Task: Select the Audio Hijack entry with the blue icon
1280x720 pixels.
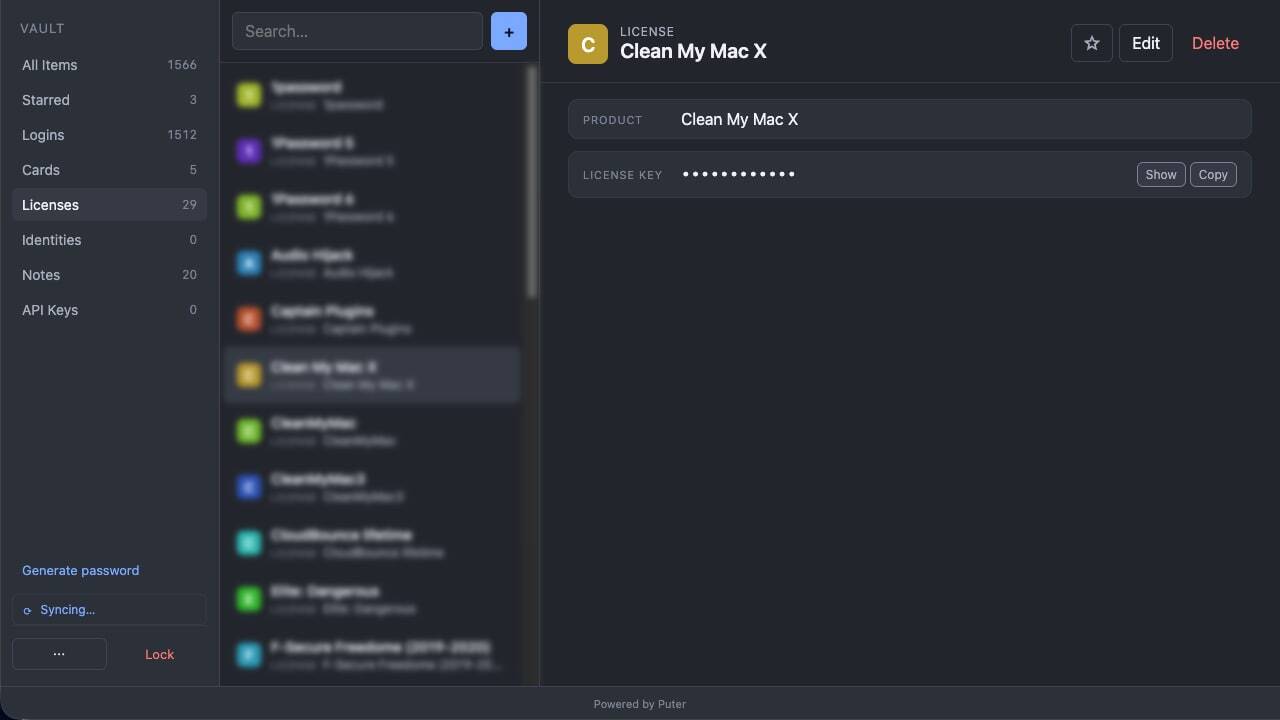Action: (372, 263)
